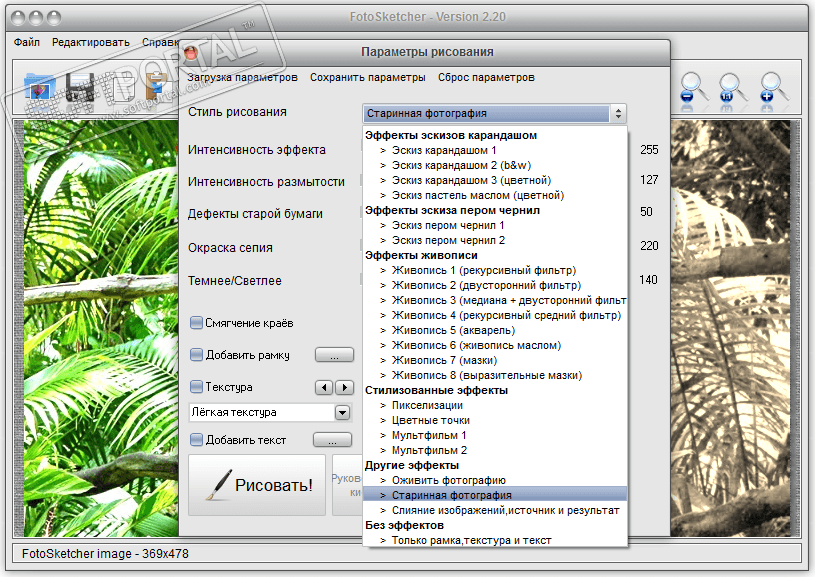Toggle the Текстура checkbox

point(196,387)
